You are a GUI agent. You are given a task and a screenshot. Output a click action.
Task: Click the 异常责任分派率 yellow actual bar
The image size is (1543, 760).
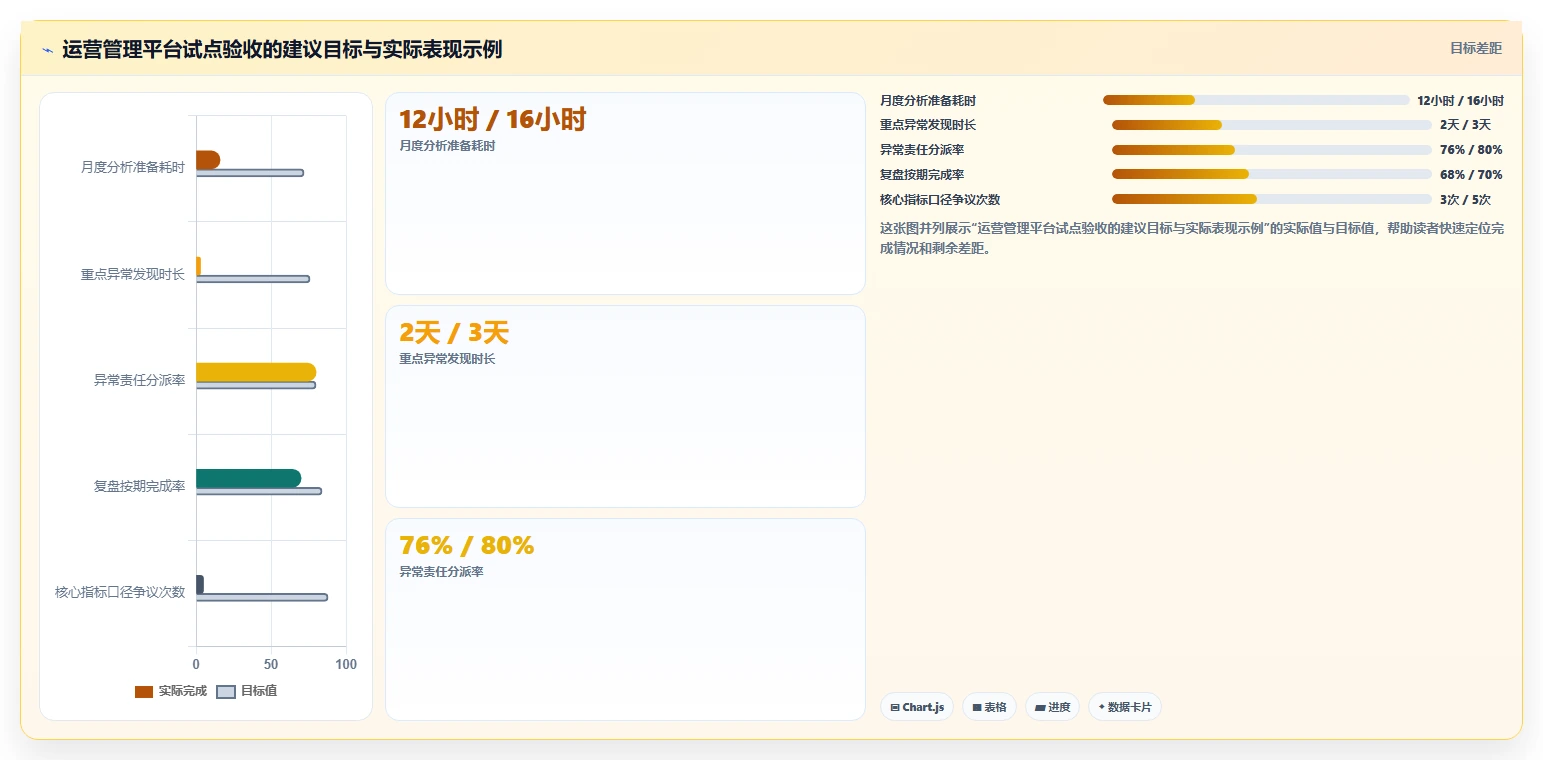click(256, 372)
